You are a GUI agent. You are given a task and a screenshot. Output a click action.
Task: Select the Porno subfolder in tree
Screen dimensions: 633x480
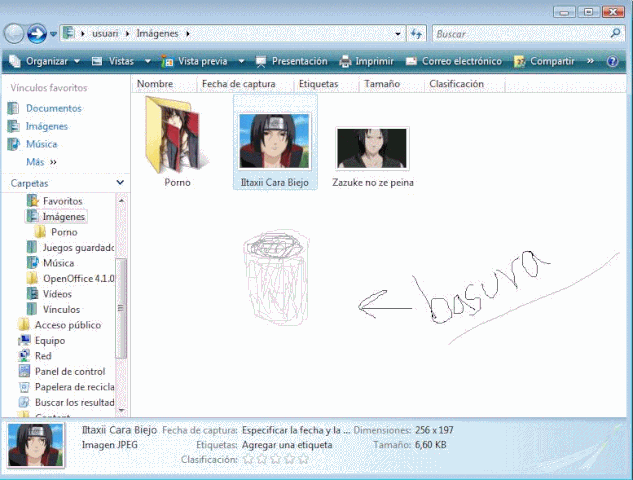point(56,232)
